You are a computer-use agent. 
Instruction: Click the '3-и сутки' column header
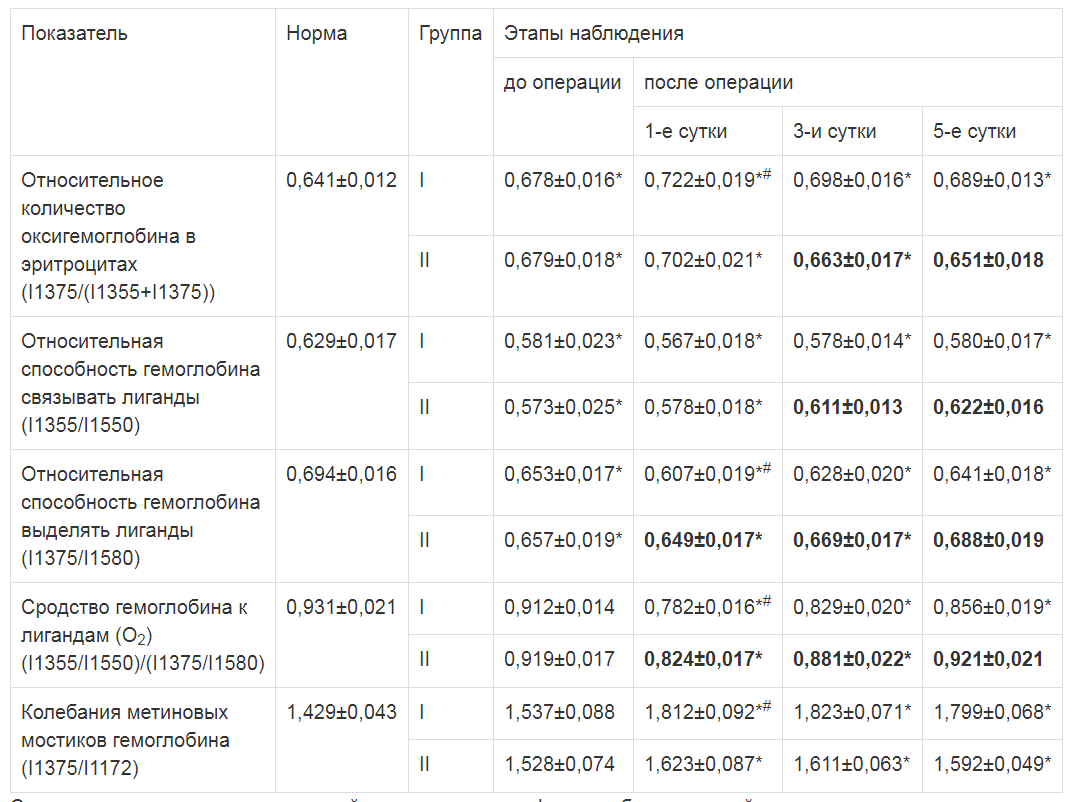tap(835, 131)
